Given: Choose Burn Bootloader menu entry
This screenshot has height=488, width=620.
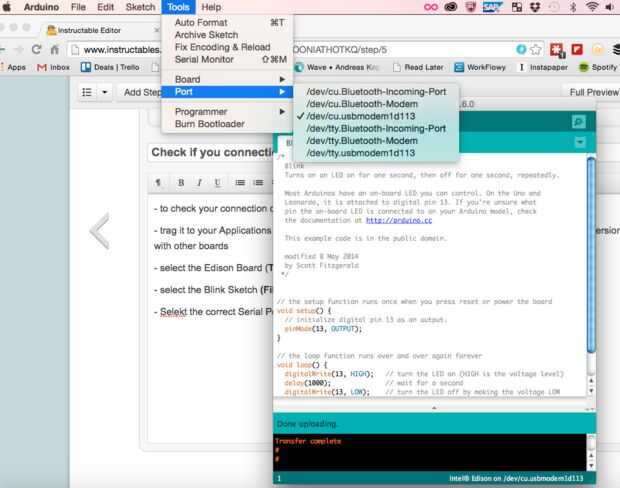Looking at the screenshot, I should pyautogui.click(x=227, y=124).
